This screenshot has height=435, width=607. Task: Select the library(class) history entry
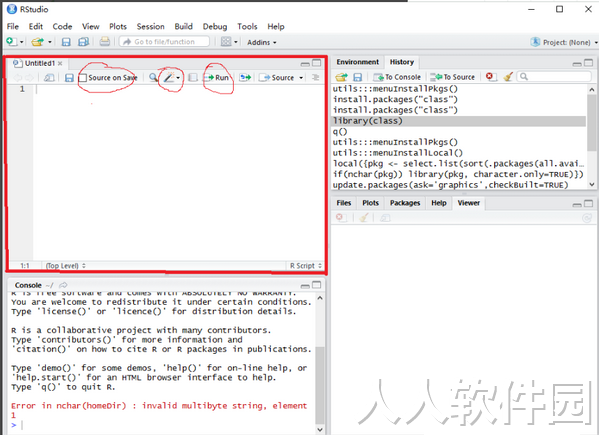[x=459, y=121]
